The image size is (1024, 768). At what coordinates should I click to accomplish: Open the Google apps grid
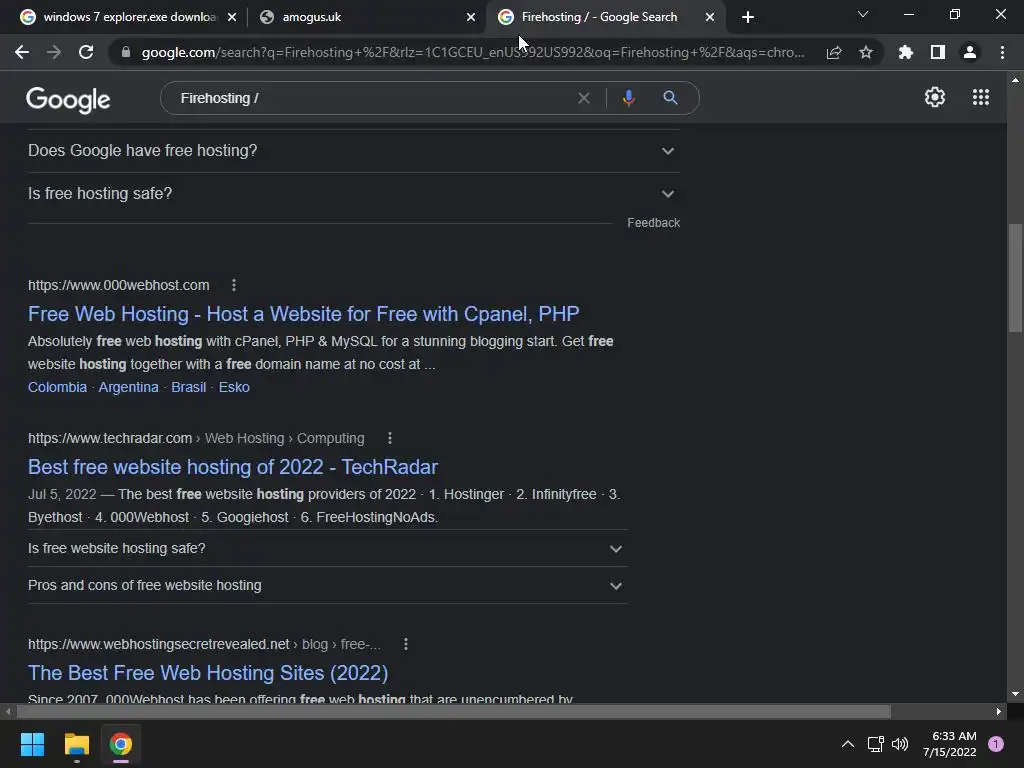click(x=981, y=97)
